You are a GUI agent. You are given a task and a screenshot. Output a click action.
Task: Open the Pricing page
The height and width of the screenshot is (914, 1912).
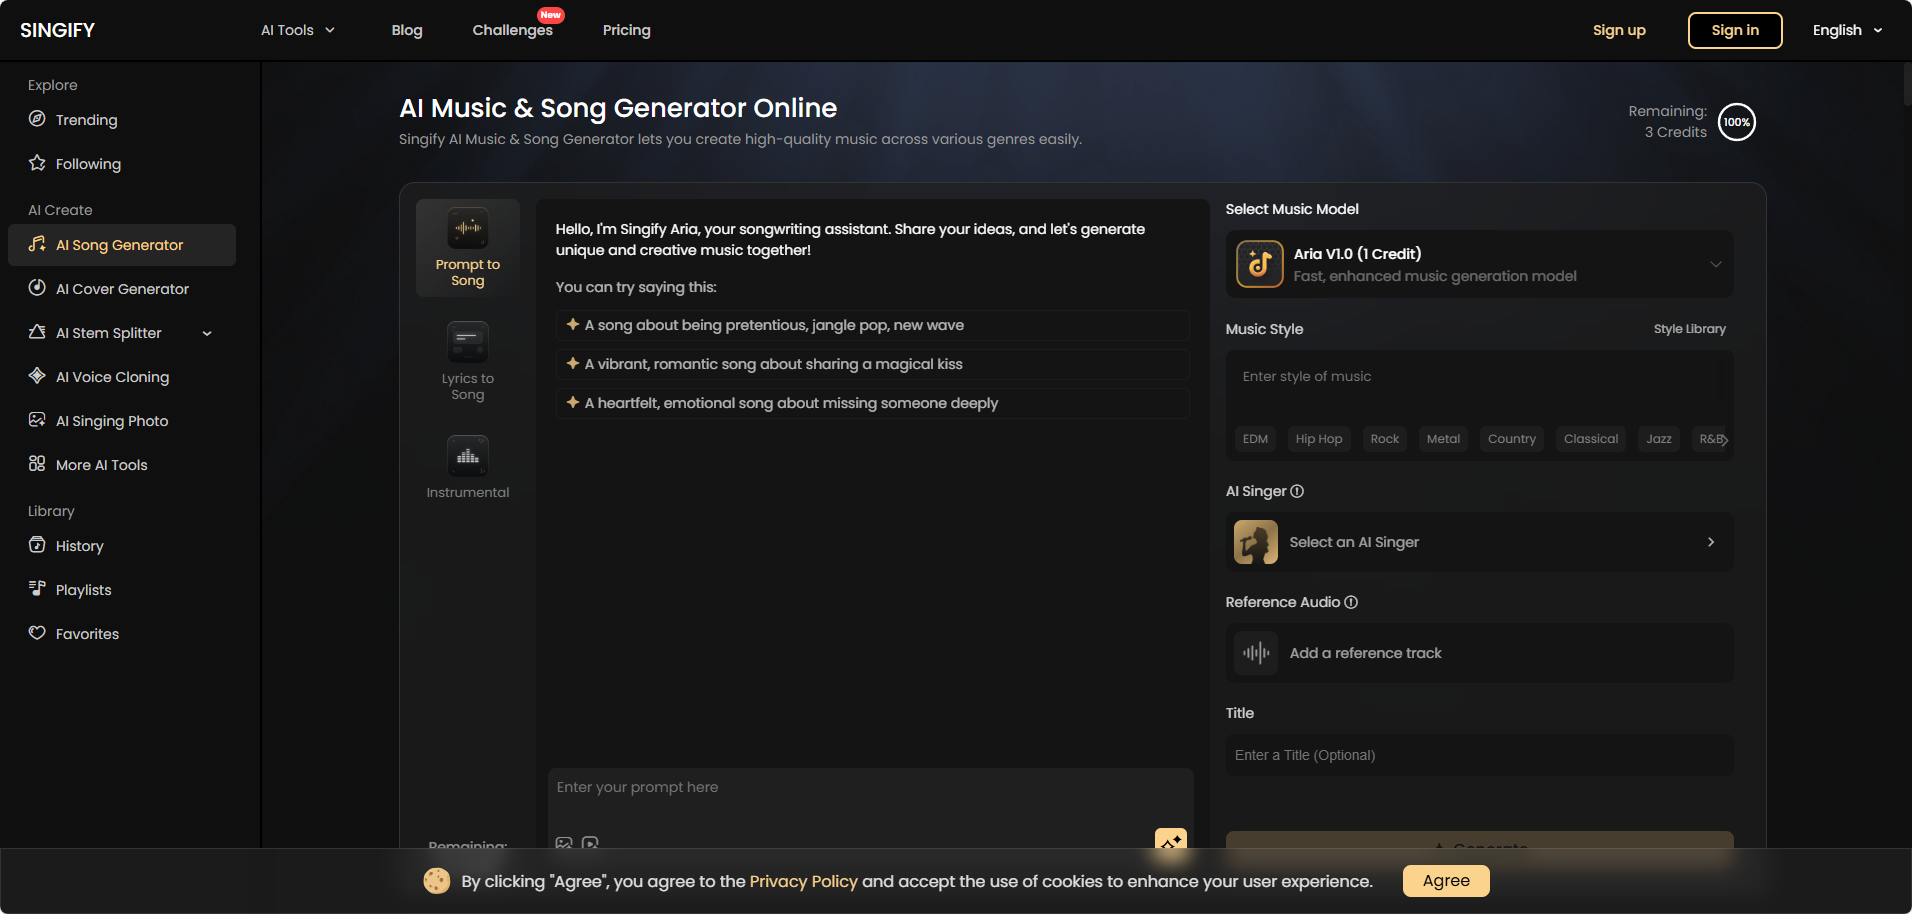[627, 30]
